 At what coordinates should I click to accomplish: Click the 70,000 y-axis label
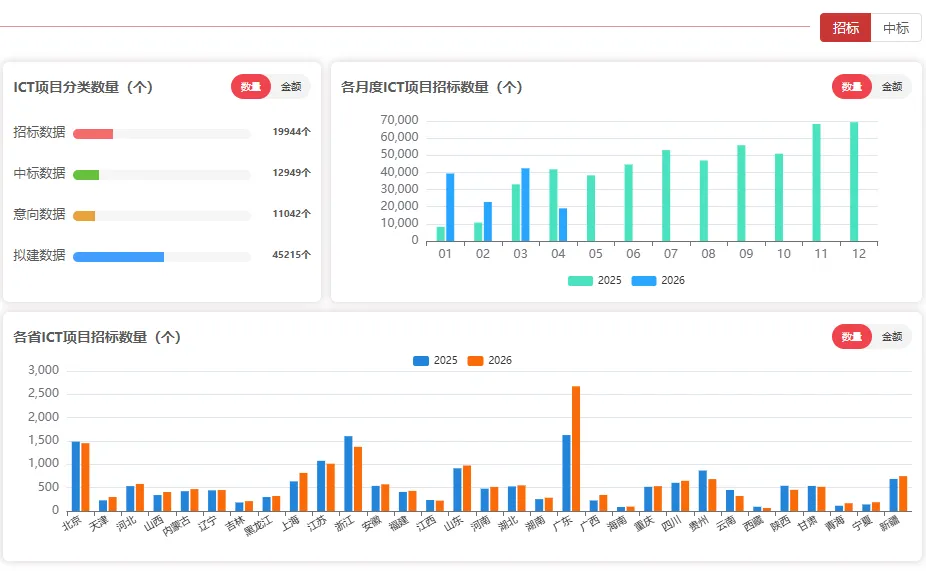pyautogui.click(x=399, y=120)
